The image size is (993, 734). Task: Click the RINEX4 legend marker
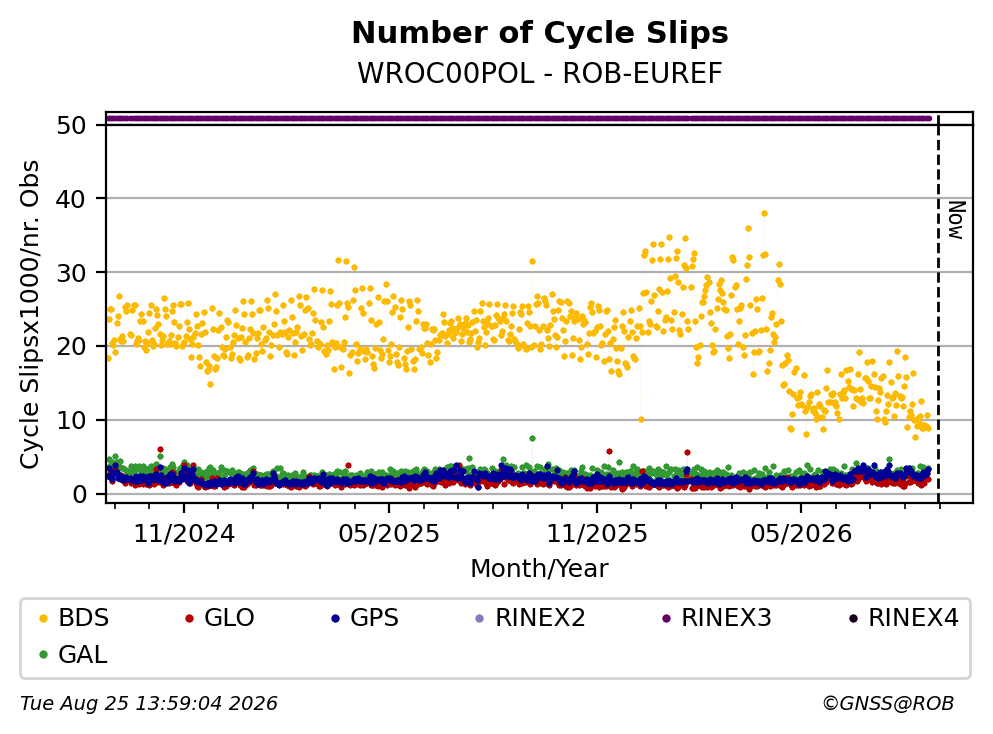tap(853, 618)
